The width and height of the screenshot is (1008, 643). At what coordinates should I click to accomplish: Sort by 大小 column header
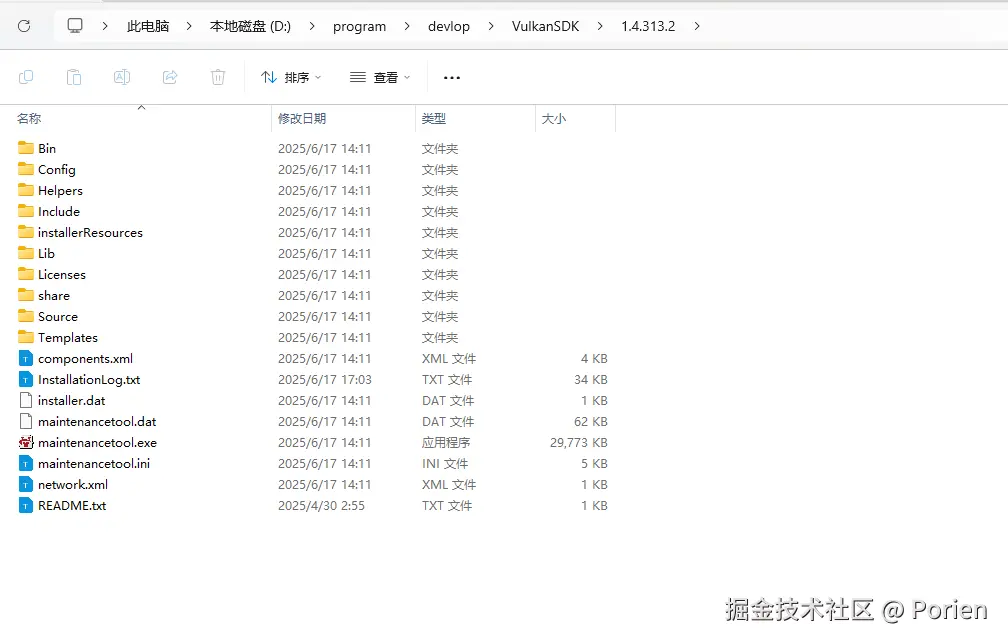coord(554,118)
